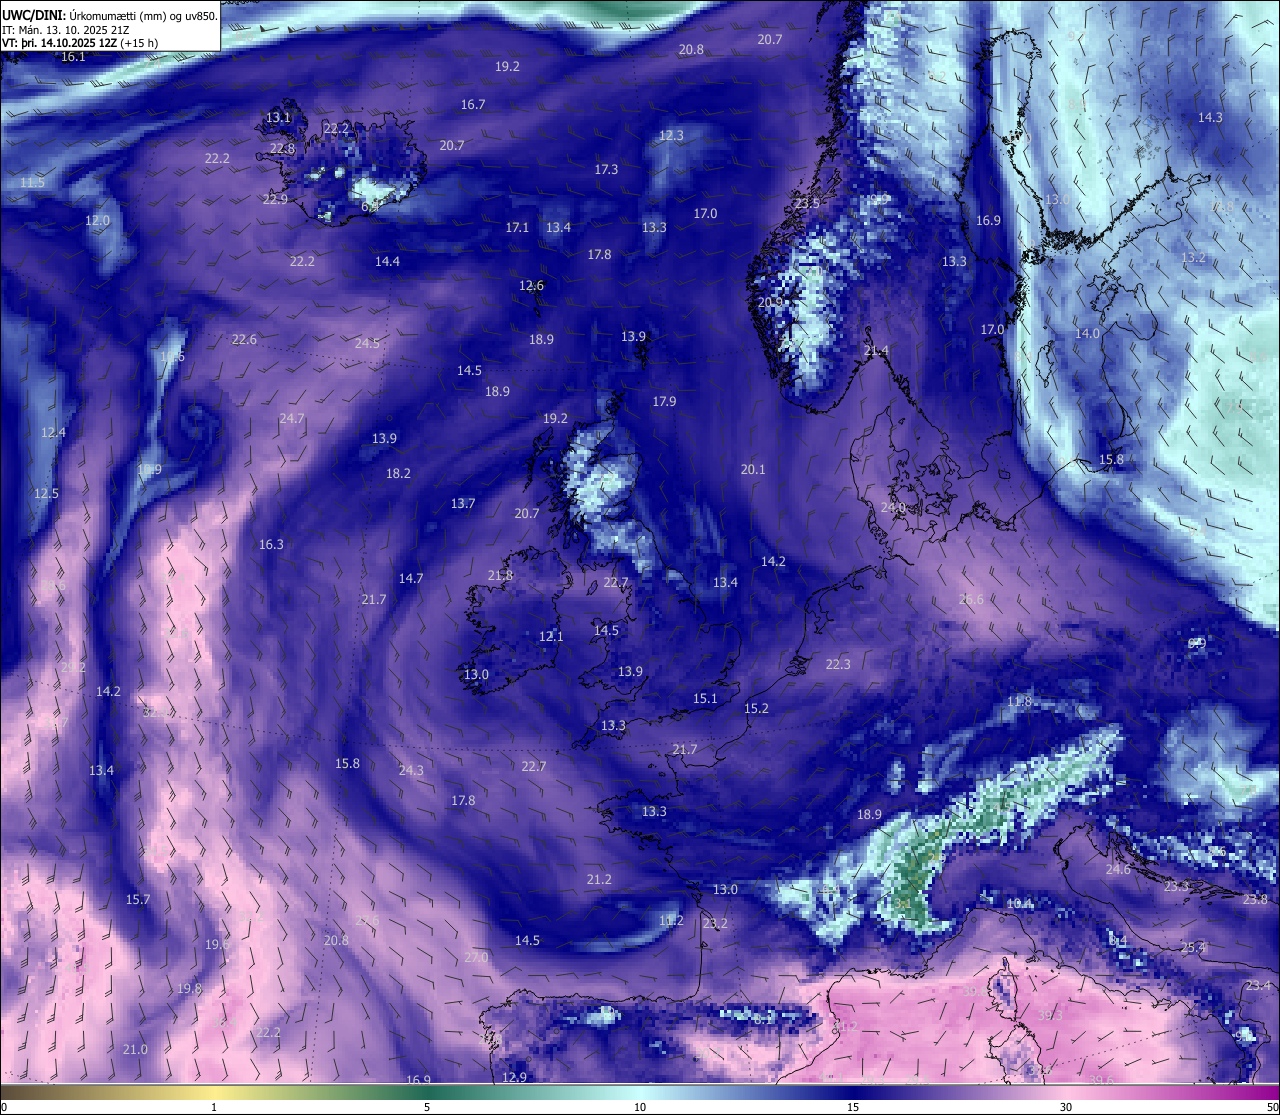Click the 15.7 map value
1280x1115 pixels.
[137, 900]
